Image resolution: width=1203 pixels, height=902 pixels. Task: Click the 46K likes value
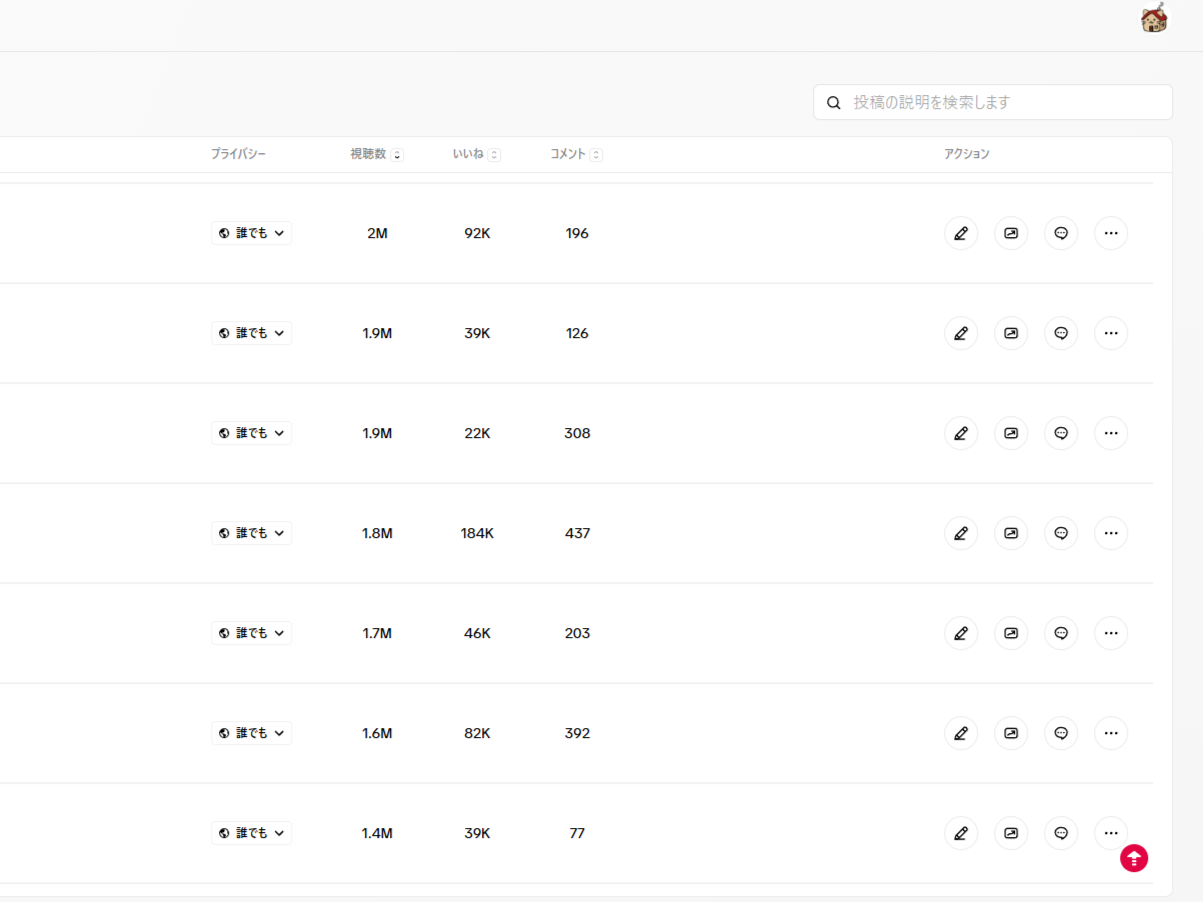coord(477,633)
